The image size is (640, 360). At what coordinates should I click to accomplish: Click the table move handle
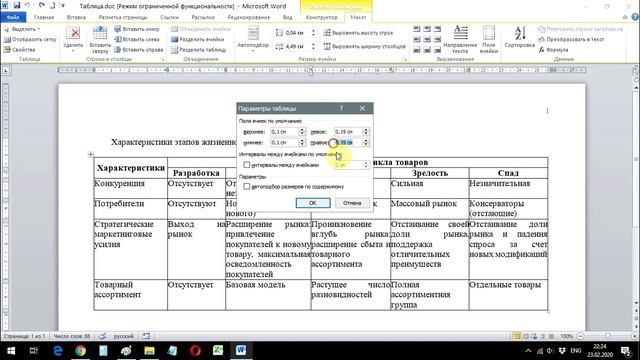pos(91,154)
